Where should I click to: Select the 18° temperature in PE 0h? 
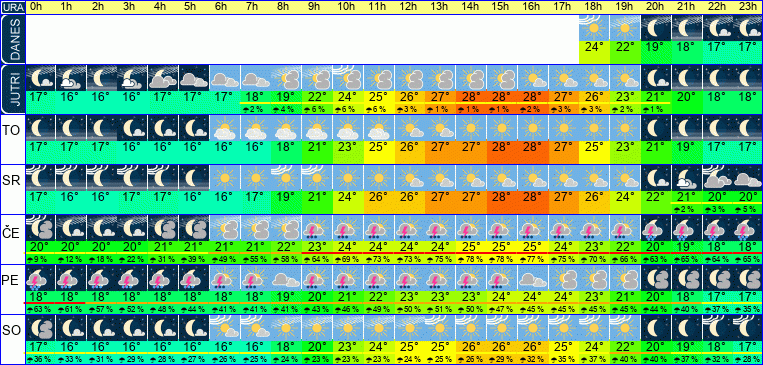[40, 296]
